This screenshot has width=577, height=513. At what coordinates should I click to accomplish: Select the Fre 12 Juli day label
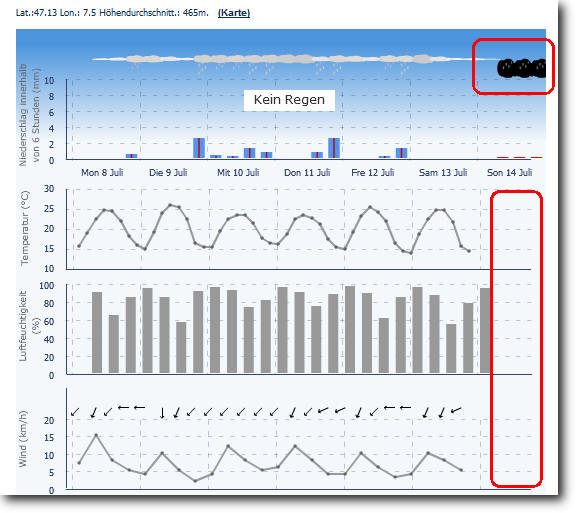(373, 172)
